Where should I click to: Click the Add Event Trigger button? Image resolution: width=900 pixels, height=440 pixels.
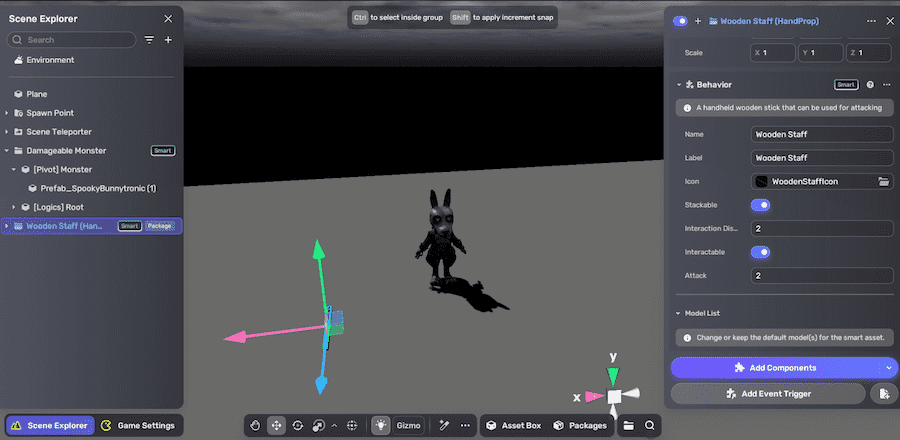pyautogui.click(x=769, y=394)
